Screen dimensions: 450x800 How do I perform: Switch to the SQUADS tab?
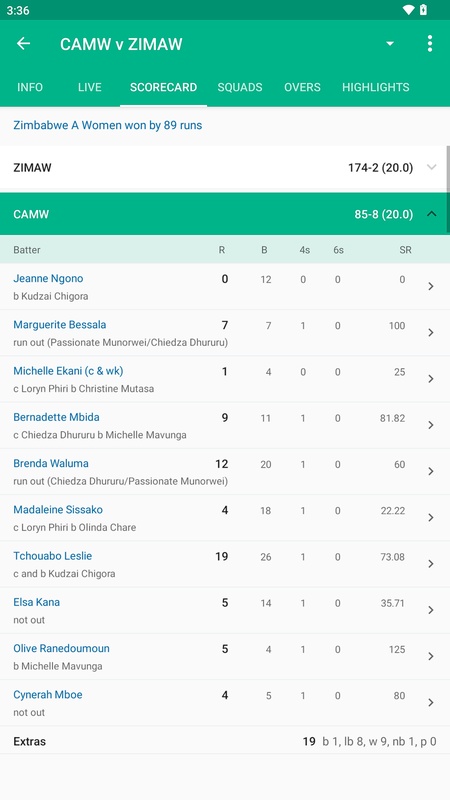point(240,87)
